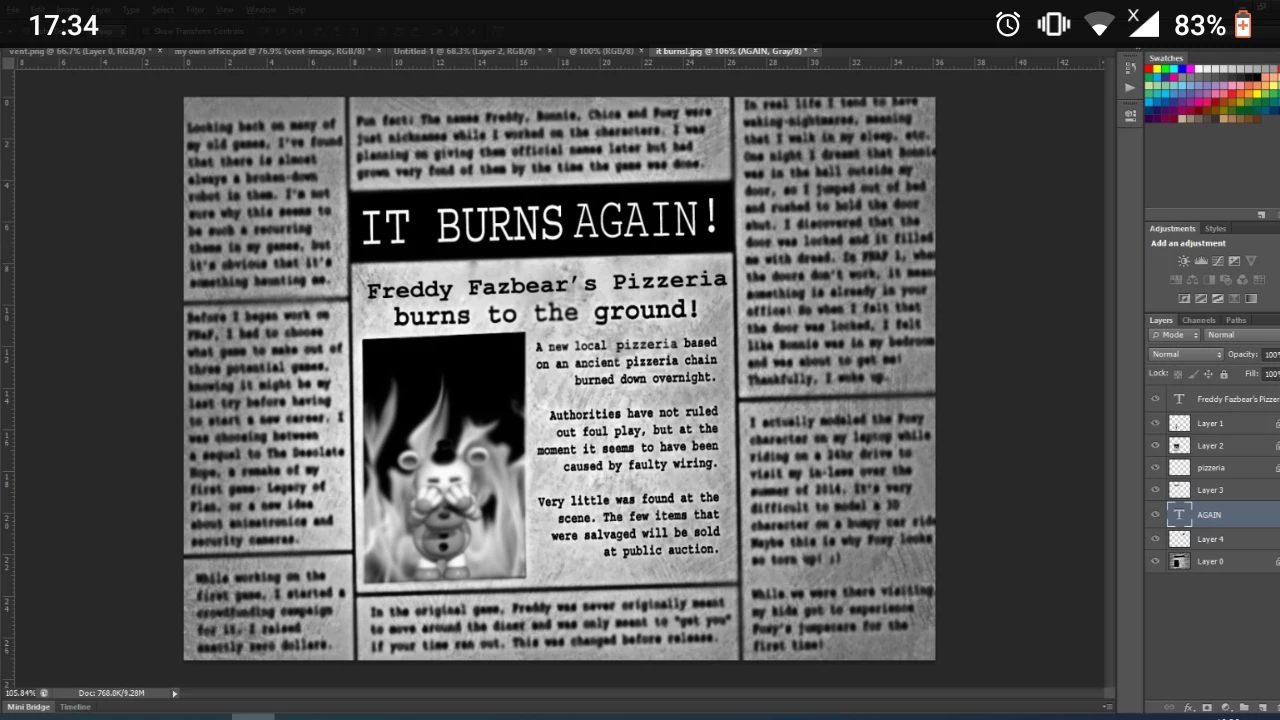Add a Vibrance adjustment

click(1251, 261)
